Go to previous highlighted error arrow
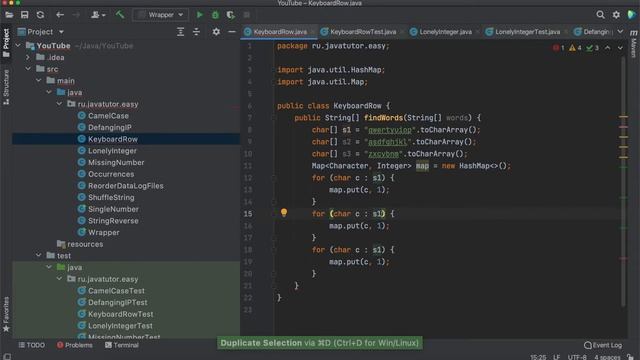The width and height of the screenshot is (640, 360). coord(607,48)
